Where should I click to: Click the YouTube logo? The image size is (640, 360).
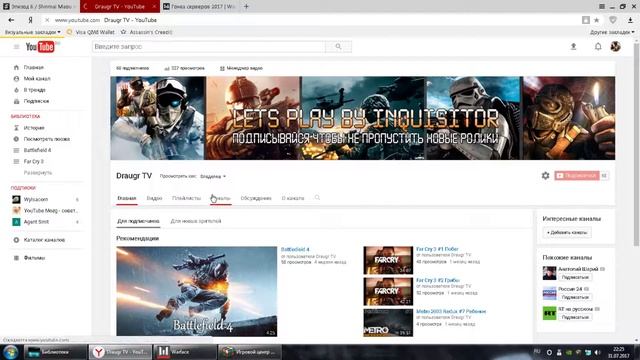pos(40,47)
